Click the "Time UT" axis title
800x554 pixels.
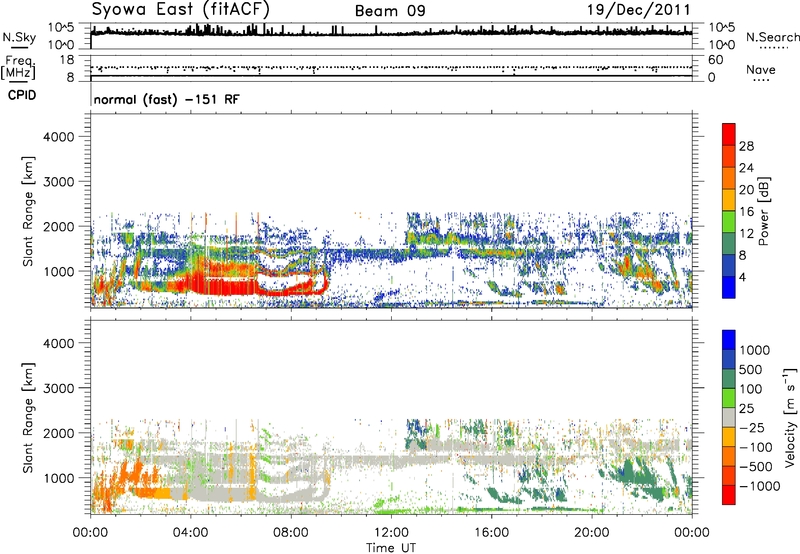391,548
